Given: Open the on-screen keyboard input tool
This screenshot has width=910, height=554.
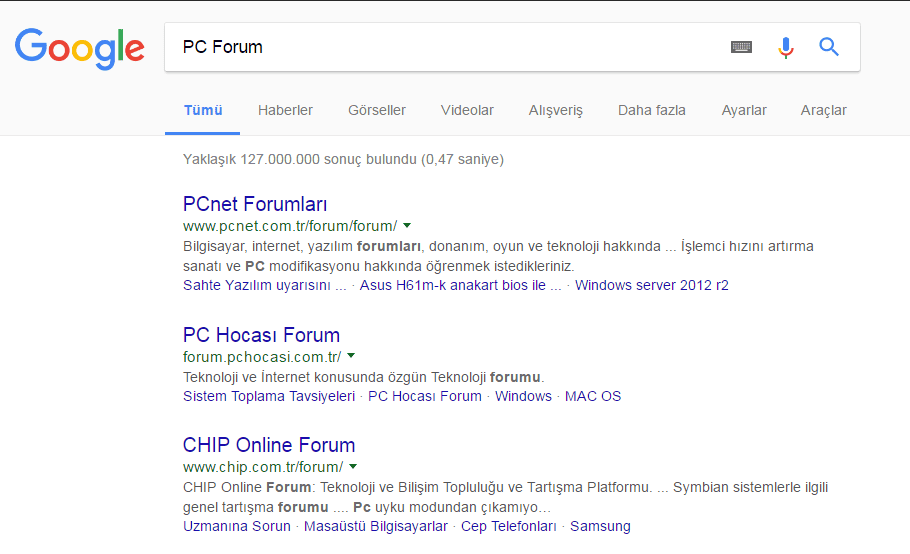Looking at the screenshot, I should pos(741,47).
